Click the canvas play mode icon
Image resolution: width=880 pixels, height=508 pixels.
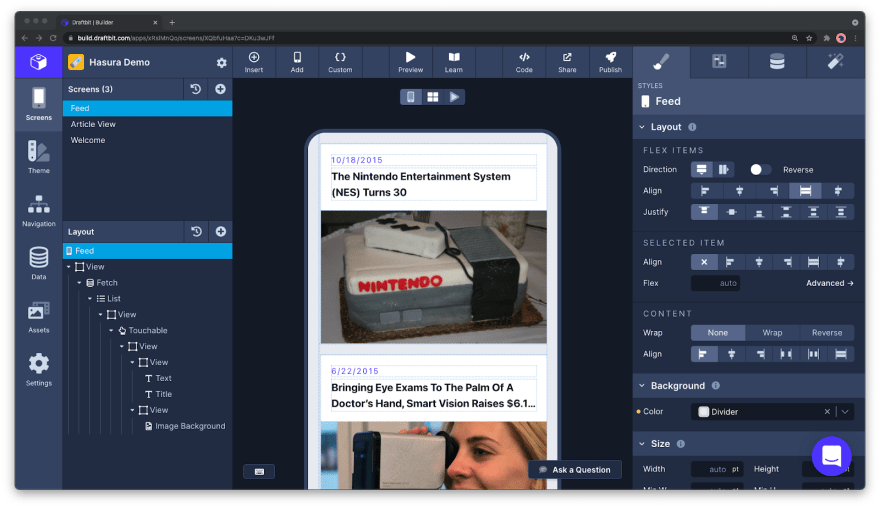(x=454, y=97)
